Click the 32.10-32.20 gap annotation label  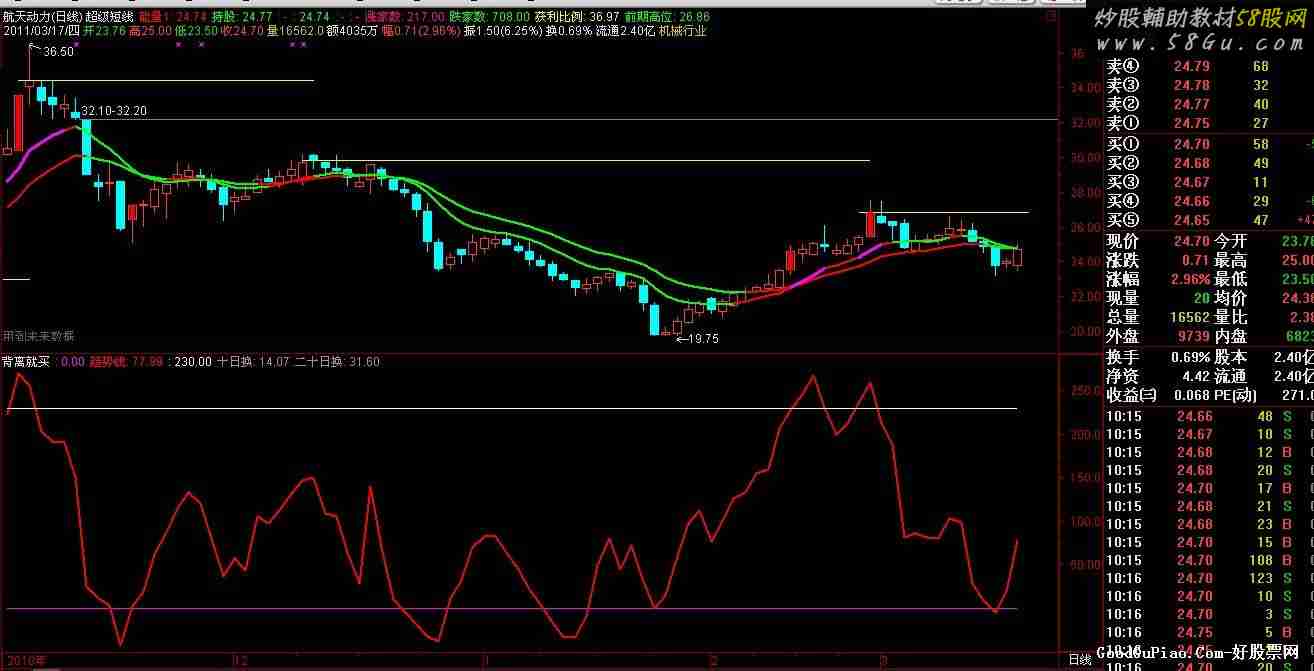[114, 111]
